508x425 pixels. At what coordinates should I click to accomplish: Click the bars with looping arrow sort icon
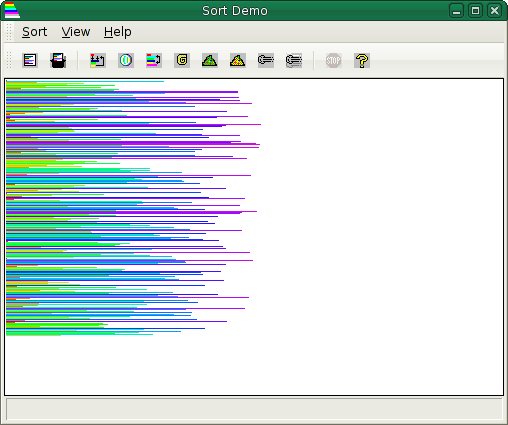tap(98, 61)
